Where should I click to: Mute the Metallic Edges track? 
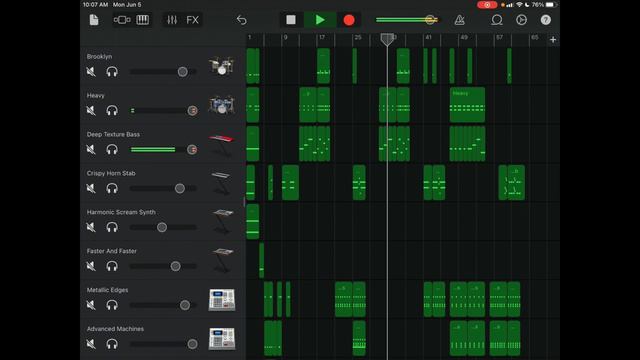pyautogui.click(x=91, y=305)
